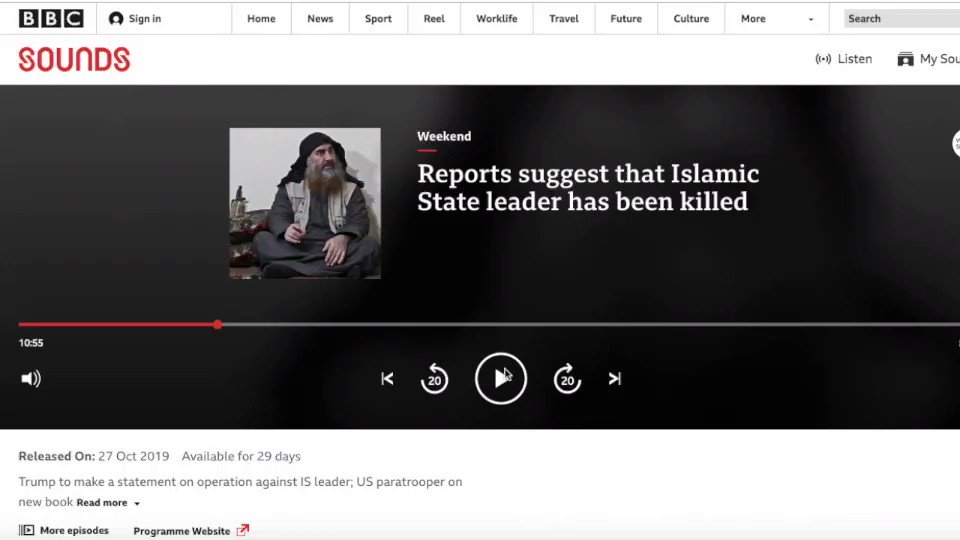Viewport: 960px width, 540px height.
Task: Click the Released On 27 Oct 2019 text
Action: tap(94, 456)
